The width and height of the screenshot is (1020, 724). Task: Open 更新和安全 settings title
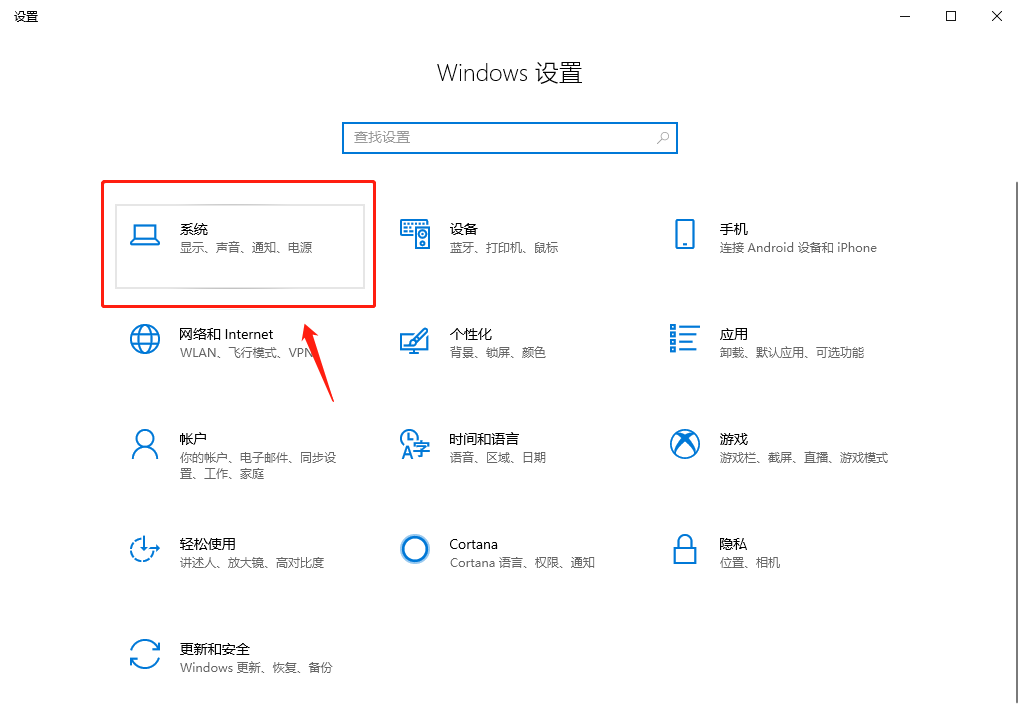(215, 649)
